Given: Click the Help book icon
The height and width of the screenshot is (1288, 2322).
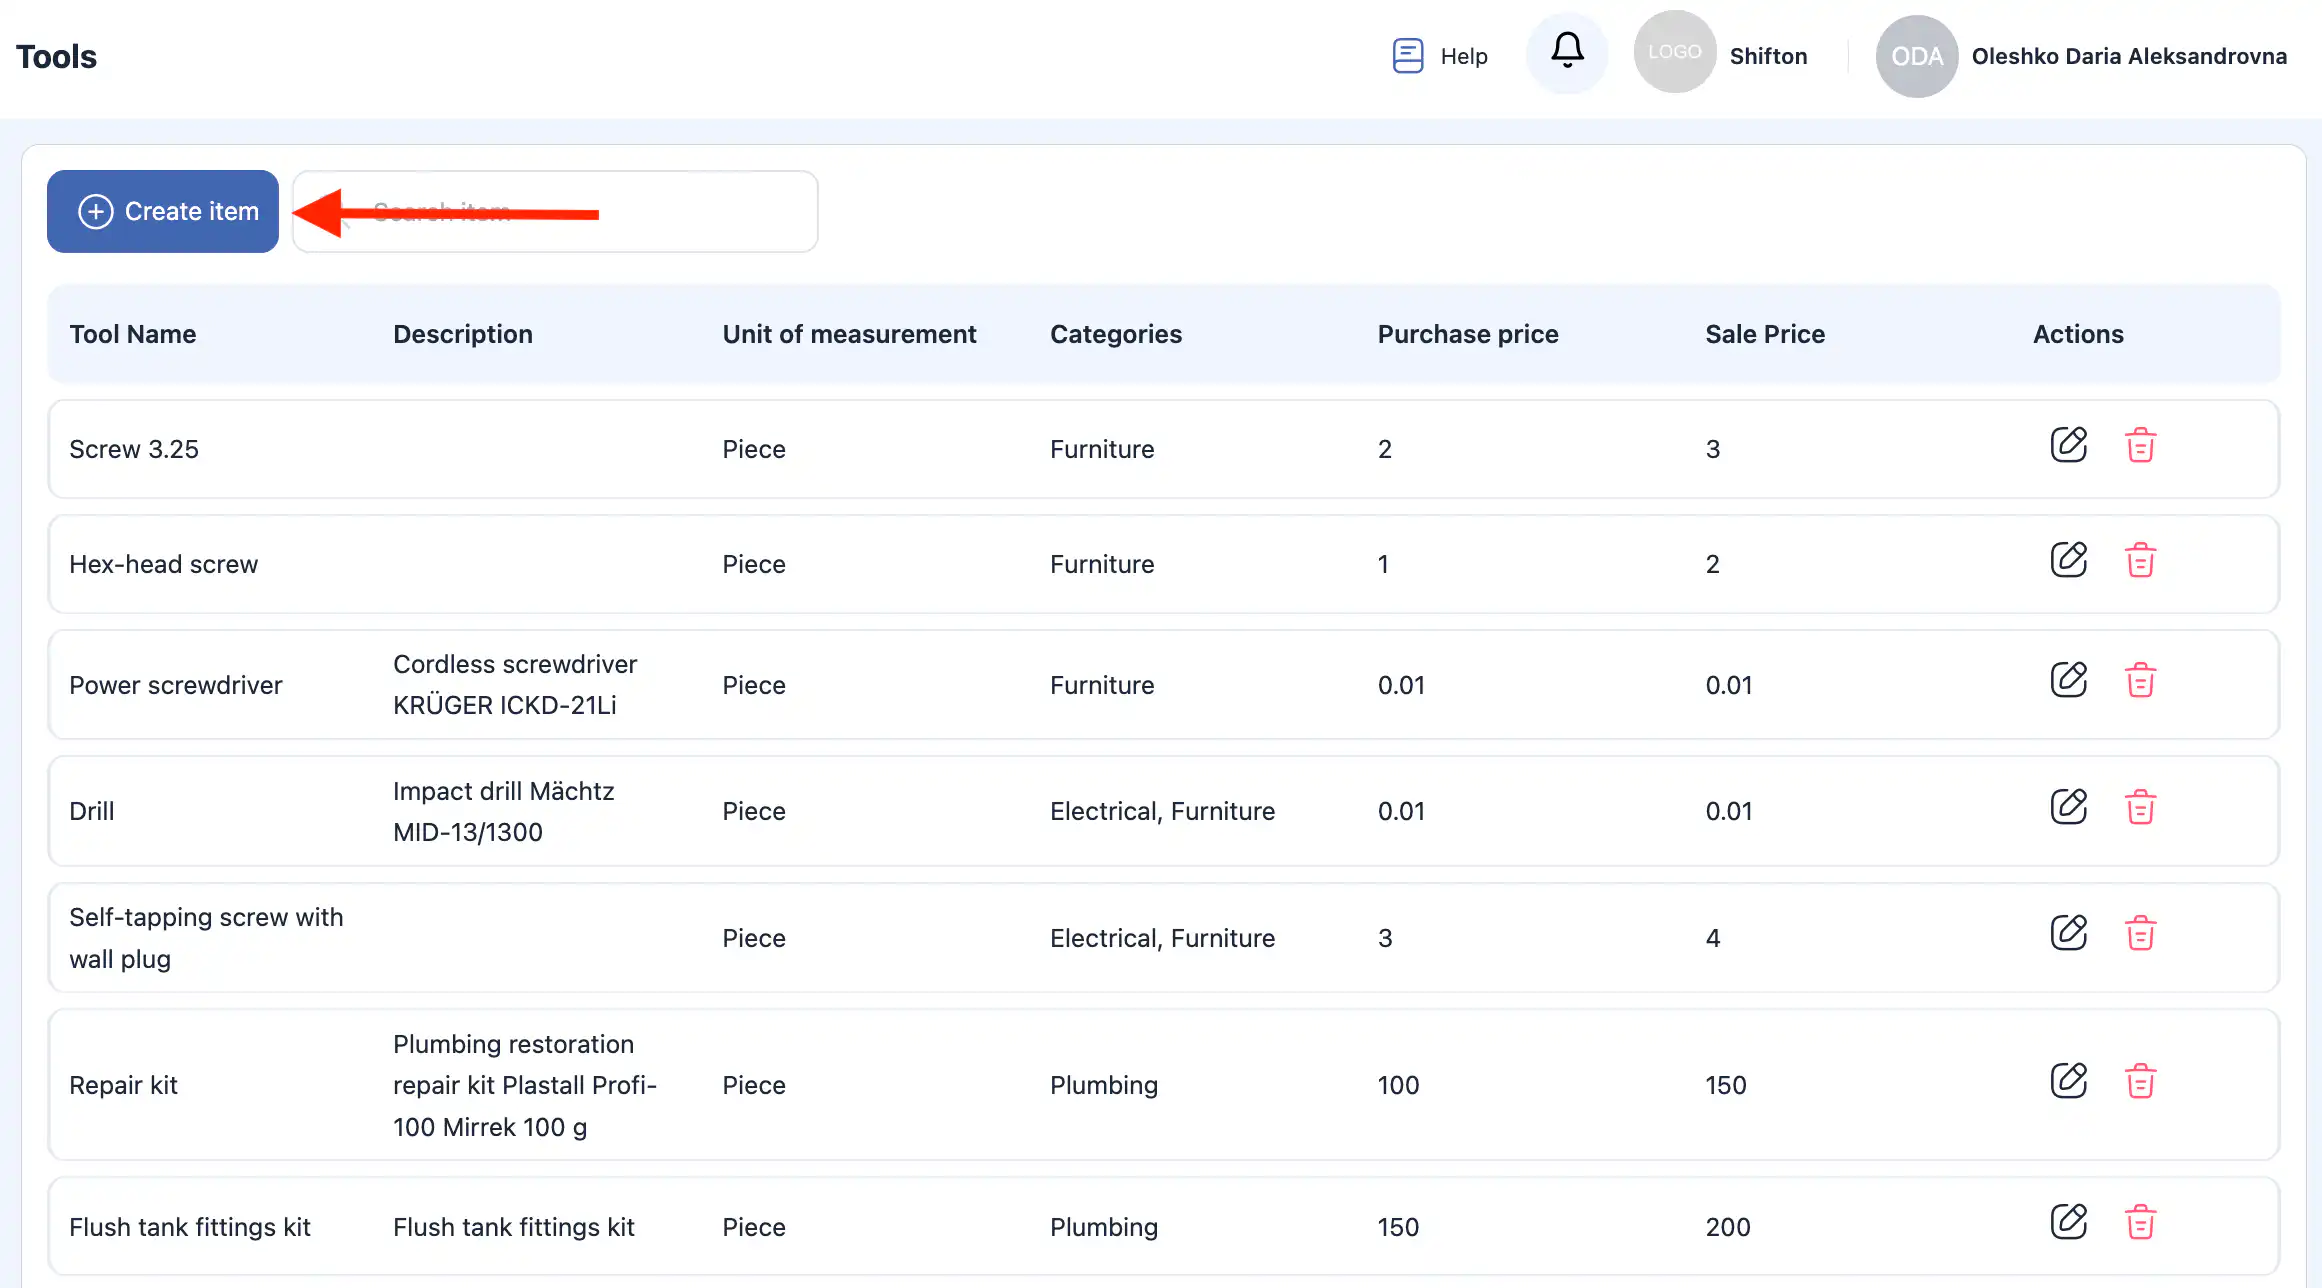Looking at the screenshot, I should [x=1408, y=56].
